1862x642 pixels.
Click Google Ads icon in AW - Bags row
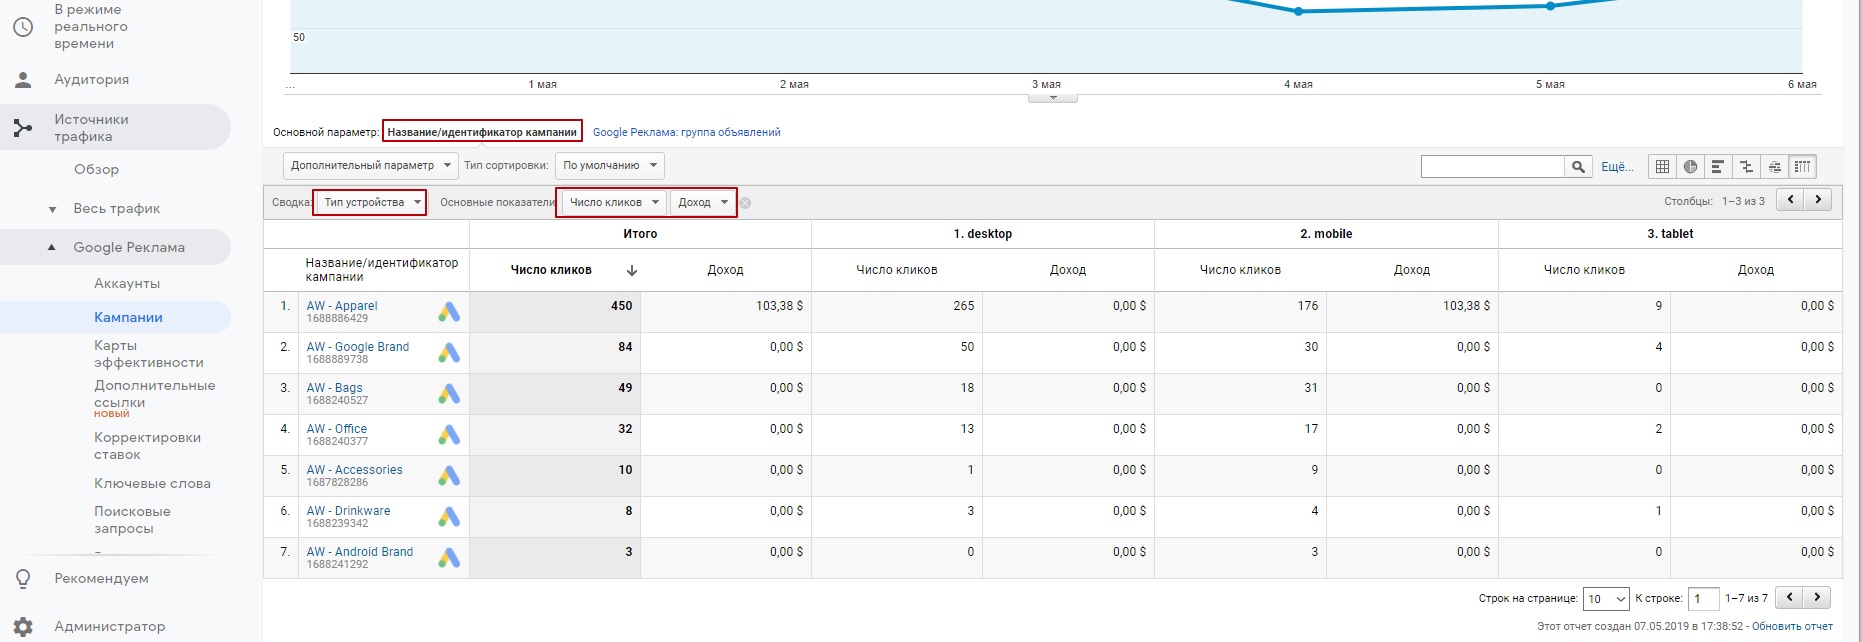click(x=449, y=394)
